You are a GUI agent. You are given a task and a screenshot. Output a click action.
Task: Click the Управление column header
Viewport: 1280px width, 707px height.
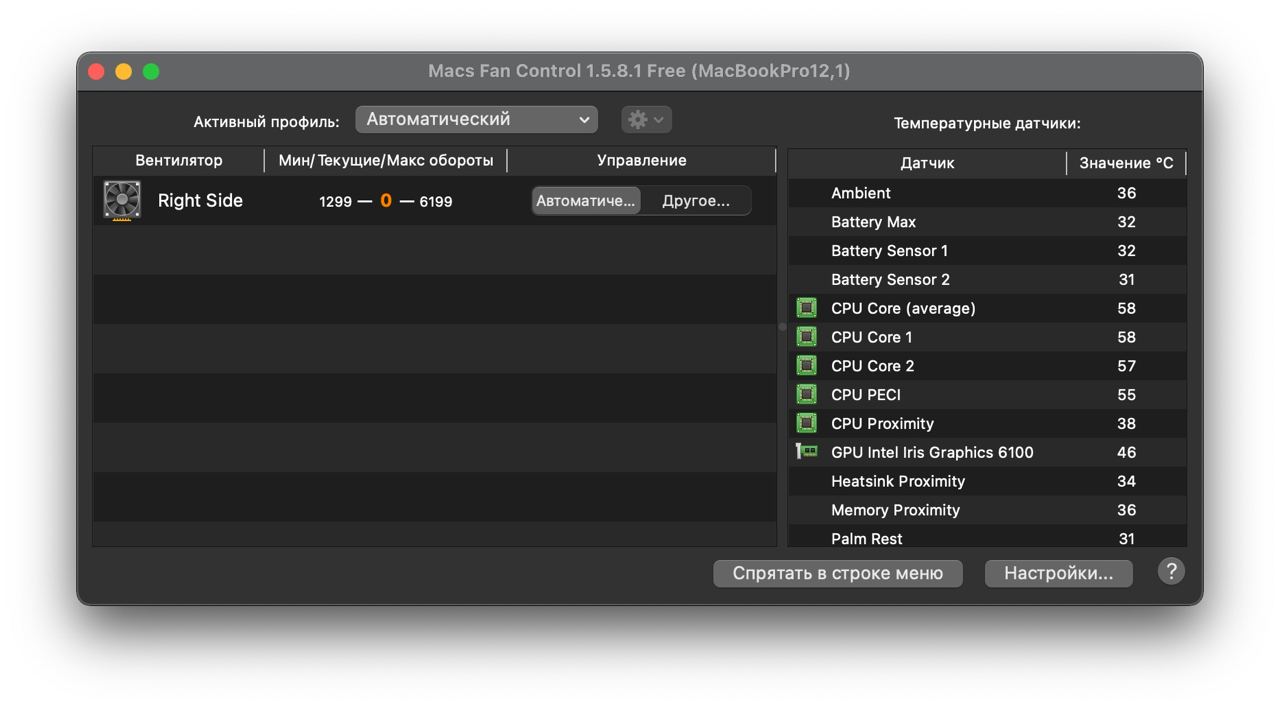(642, 160)
